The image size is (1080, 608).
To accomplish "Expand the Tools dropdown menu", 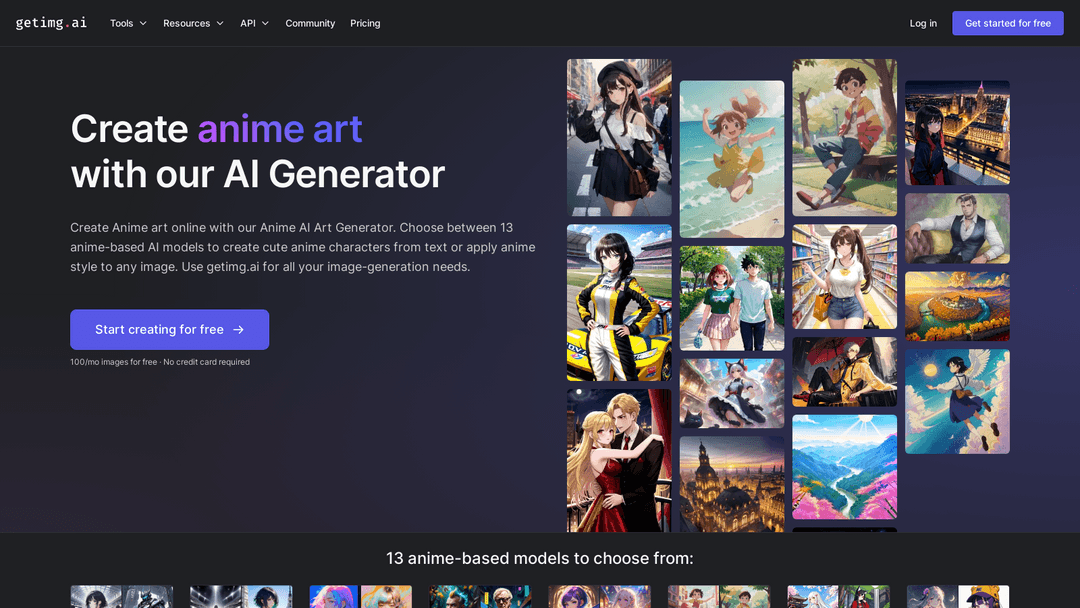I will [128, 23].
